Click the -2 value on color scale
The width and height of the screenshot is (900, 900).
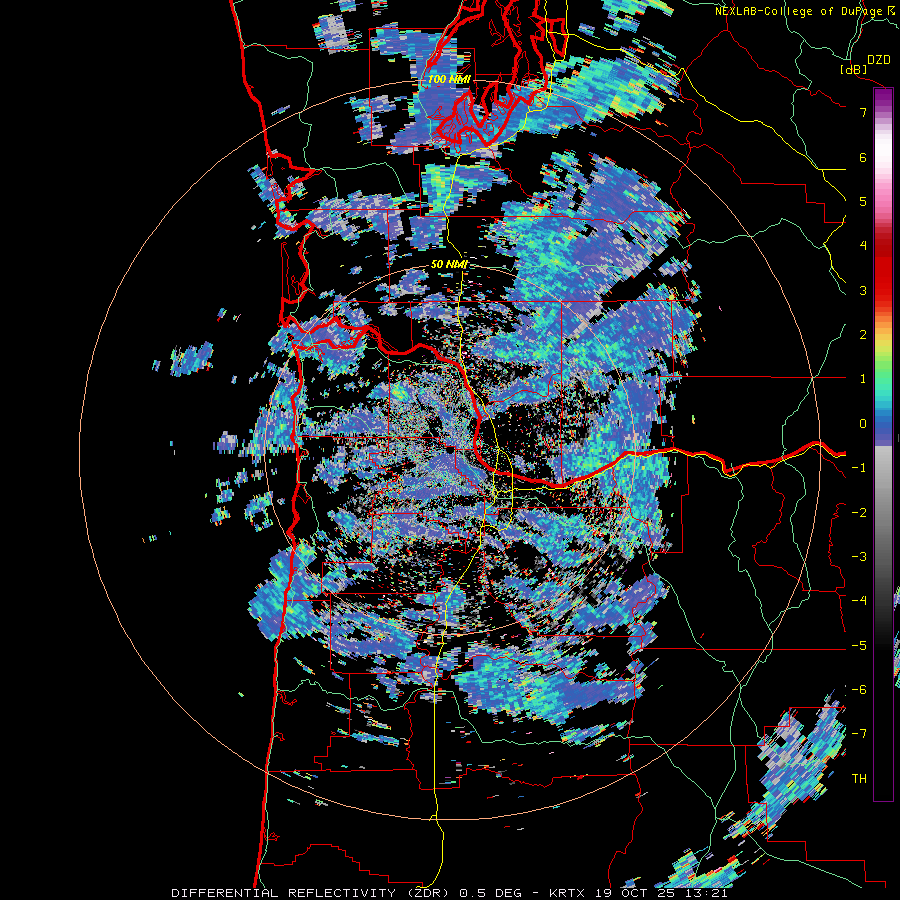click(x=859, y=513)
